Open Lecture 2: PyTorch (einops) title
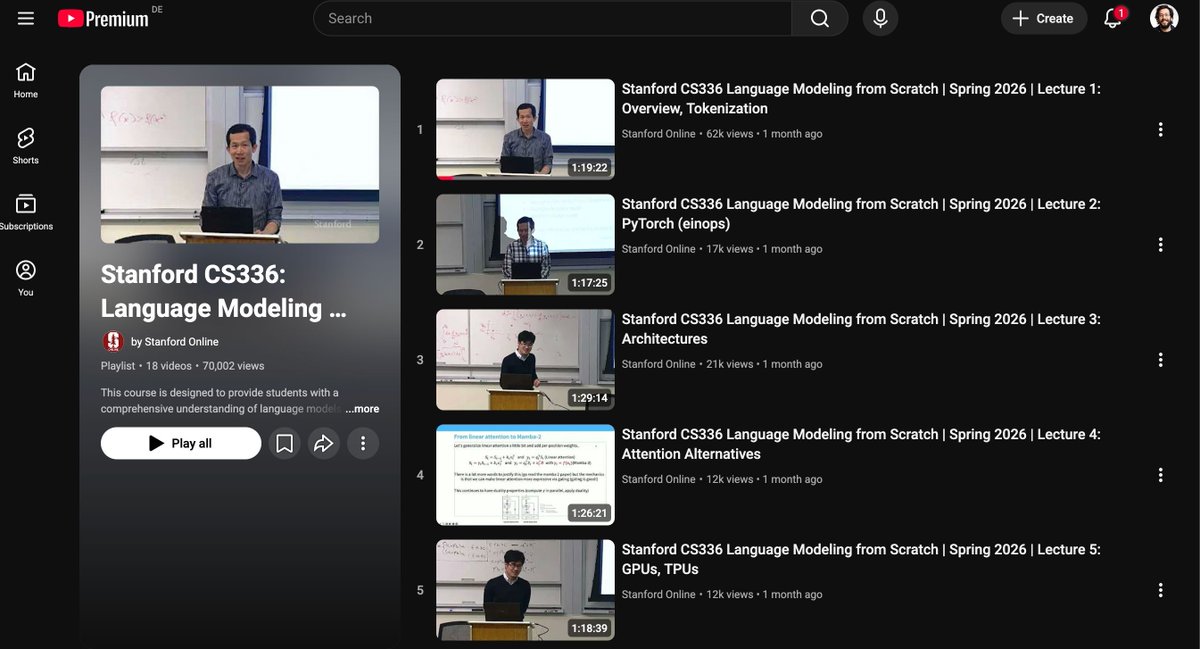 click(x=861, y=214)
